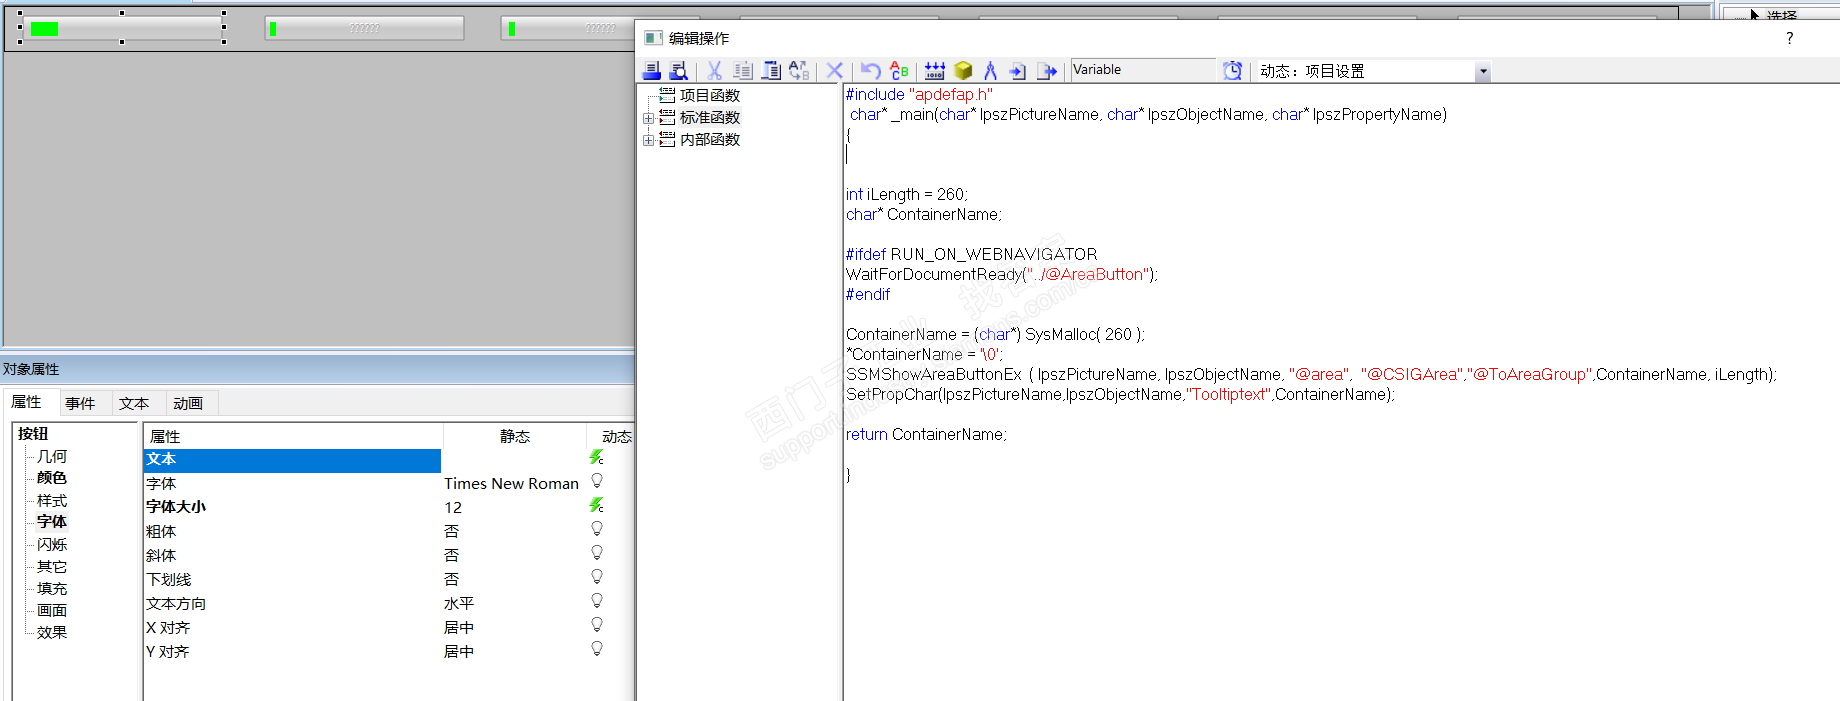Click the light bulb in 文本方向 row
The width and height of the screenshot is (1840, 701).
point(597,601)
